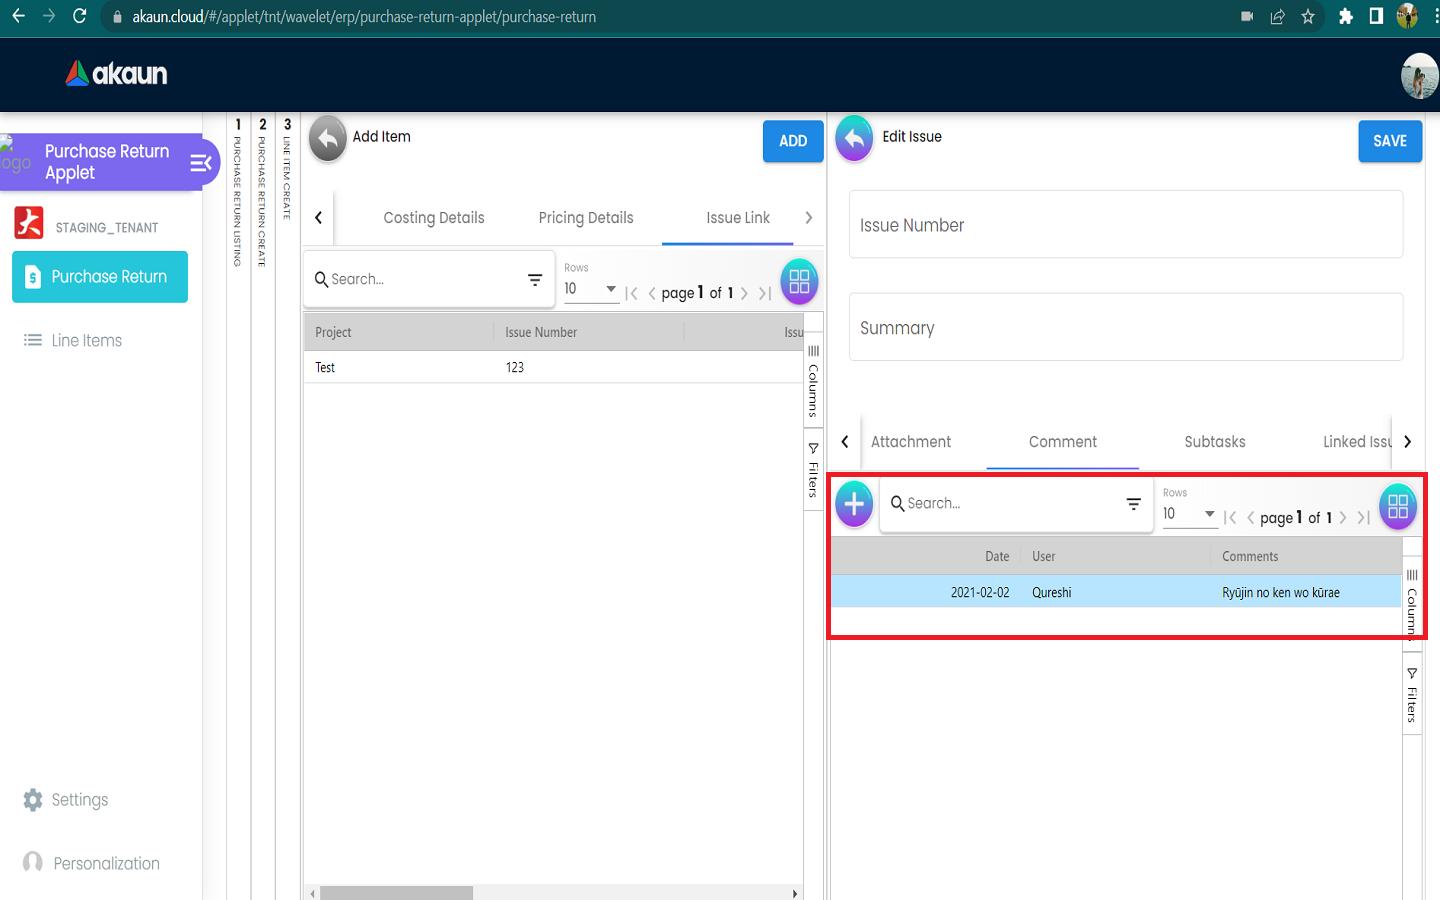Click the akaun logo
Screen dimensions: 1440x900
pyautogui.click(x=117, y=73)
